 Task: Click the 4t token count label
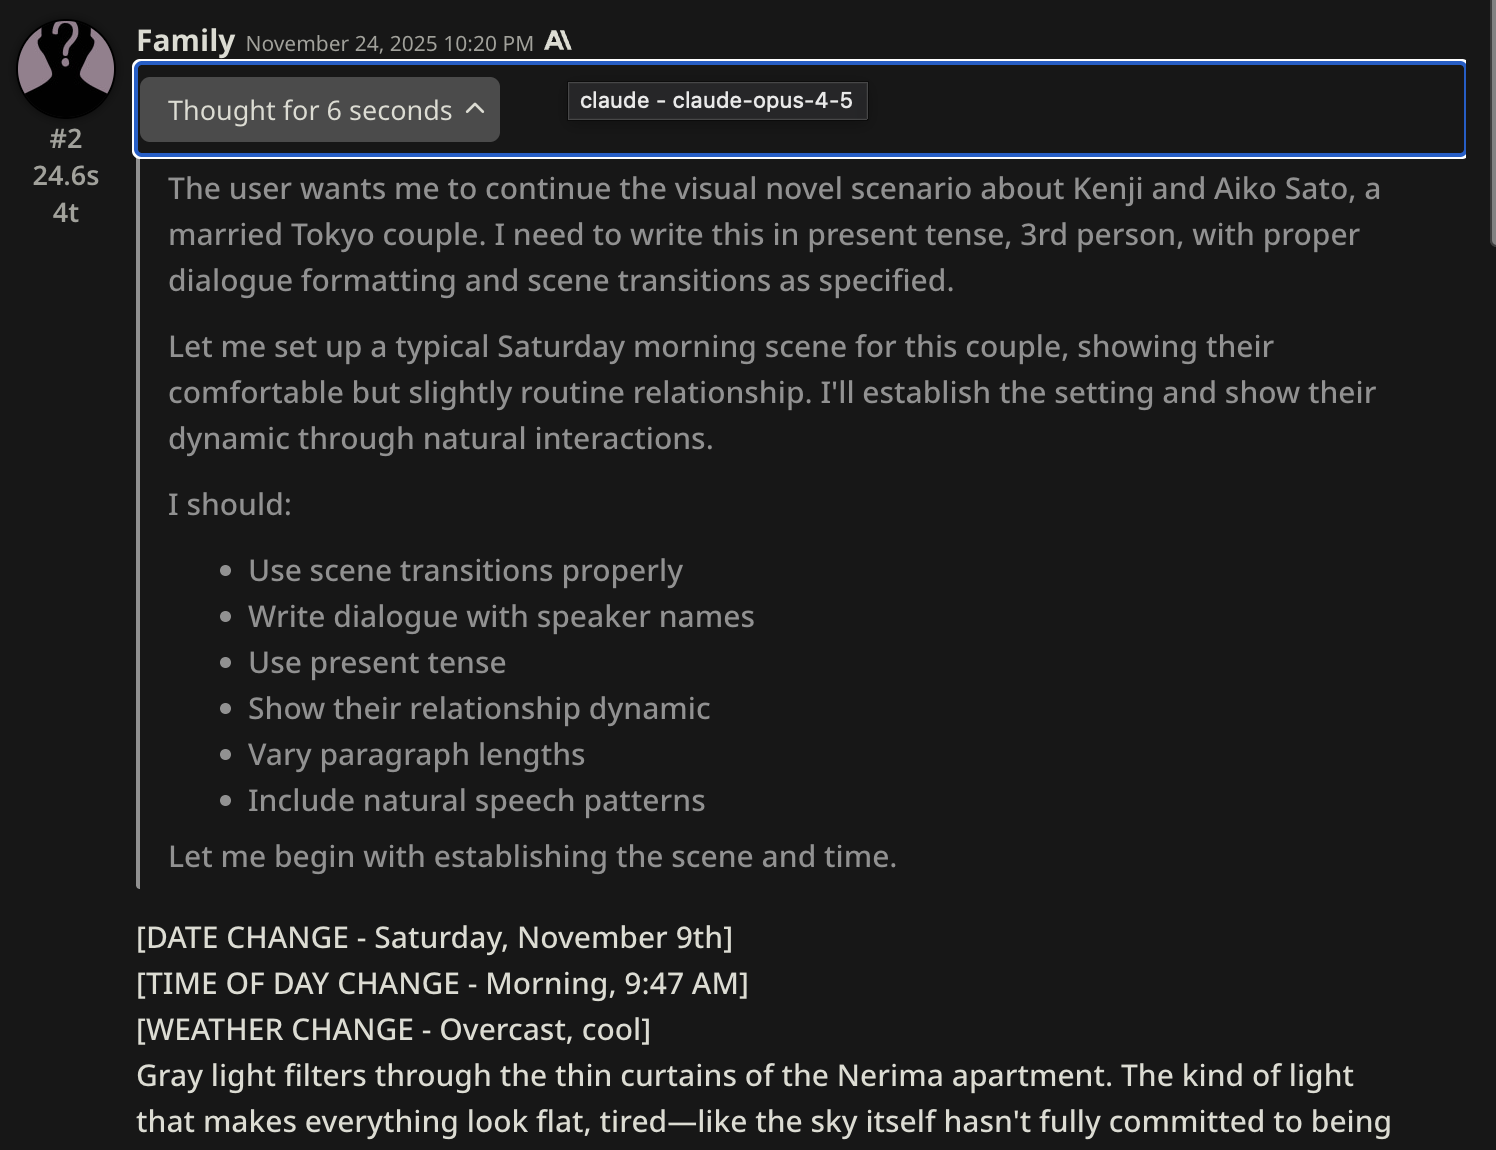pos(66,213)
